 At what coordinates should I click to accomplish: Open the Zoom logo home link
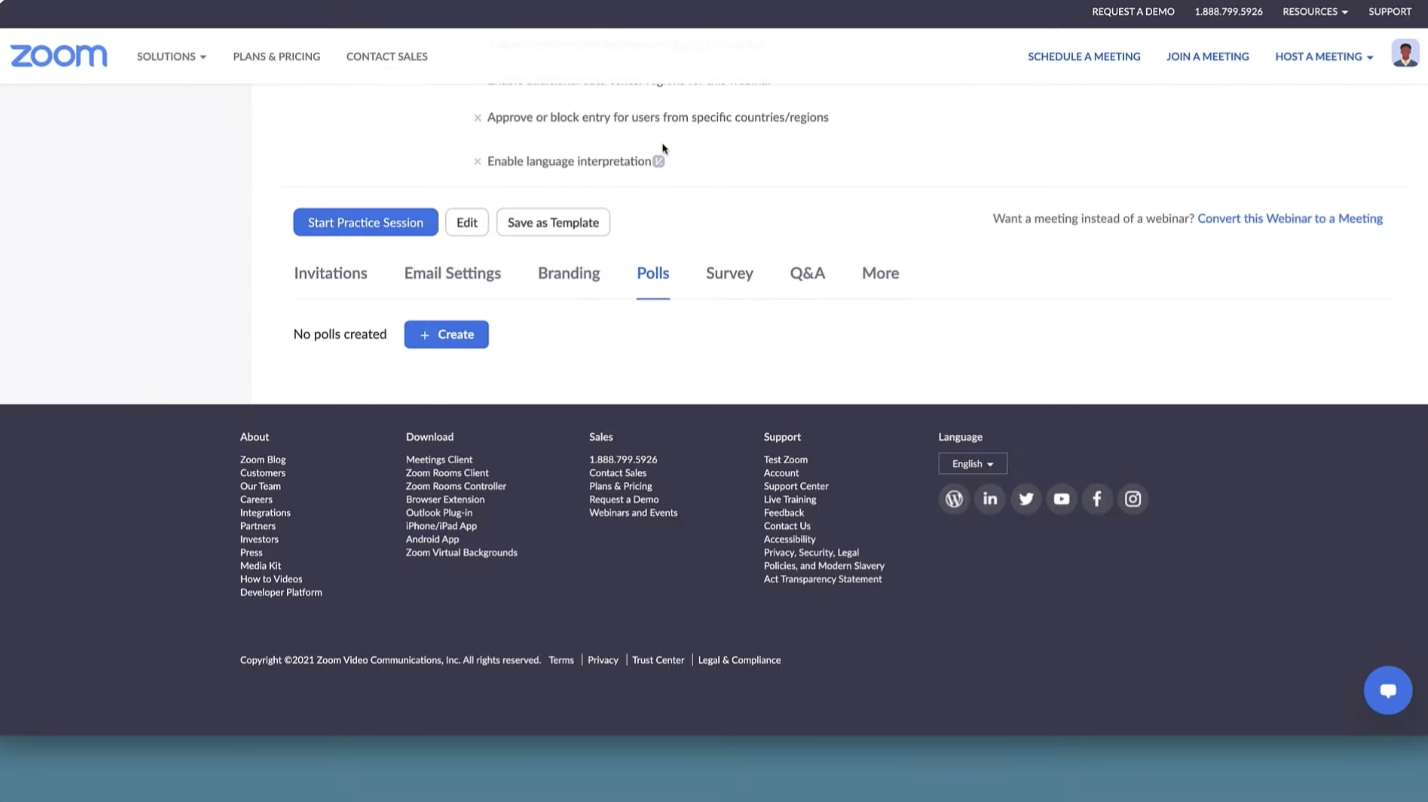pyautogui.click(x=59, y=56)
